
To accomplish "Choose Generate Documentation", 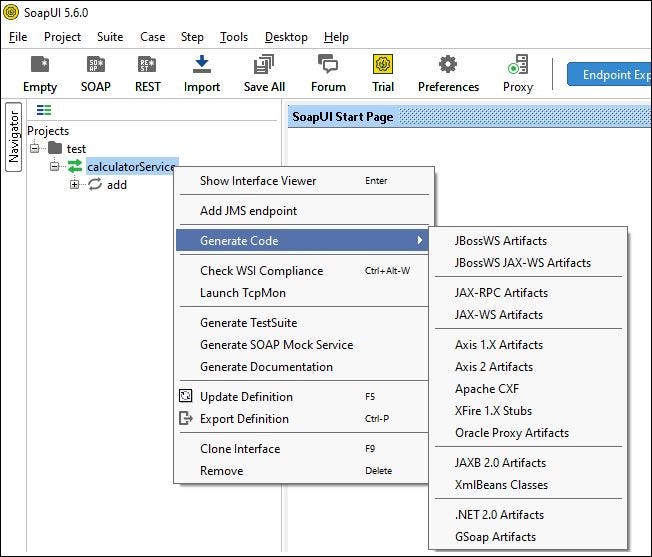I will coord(304,367).
